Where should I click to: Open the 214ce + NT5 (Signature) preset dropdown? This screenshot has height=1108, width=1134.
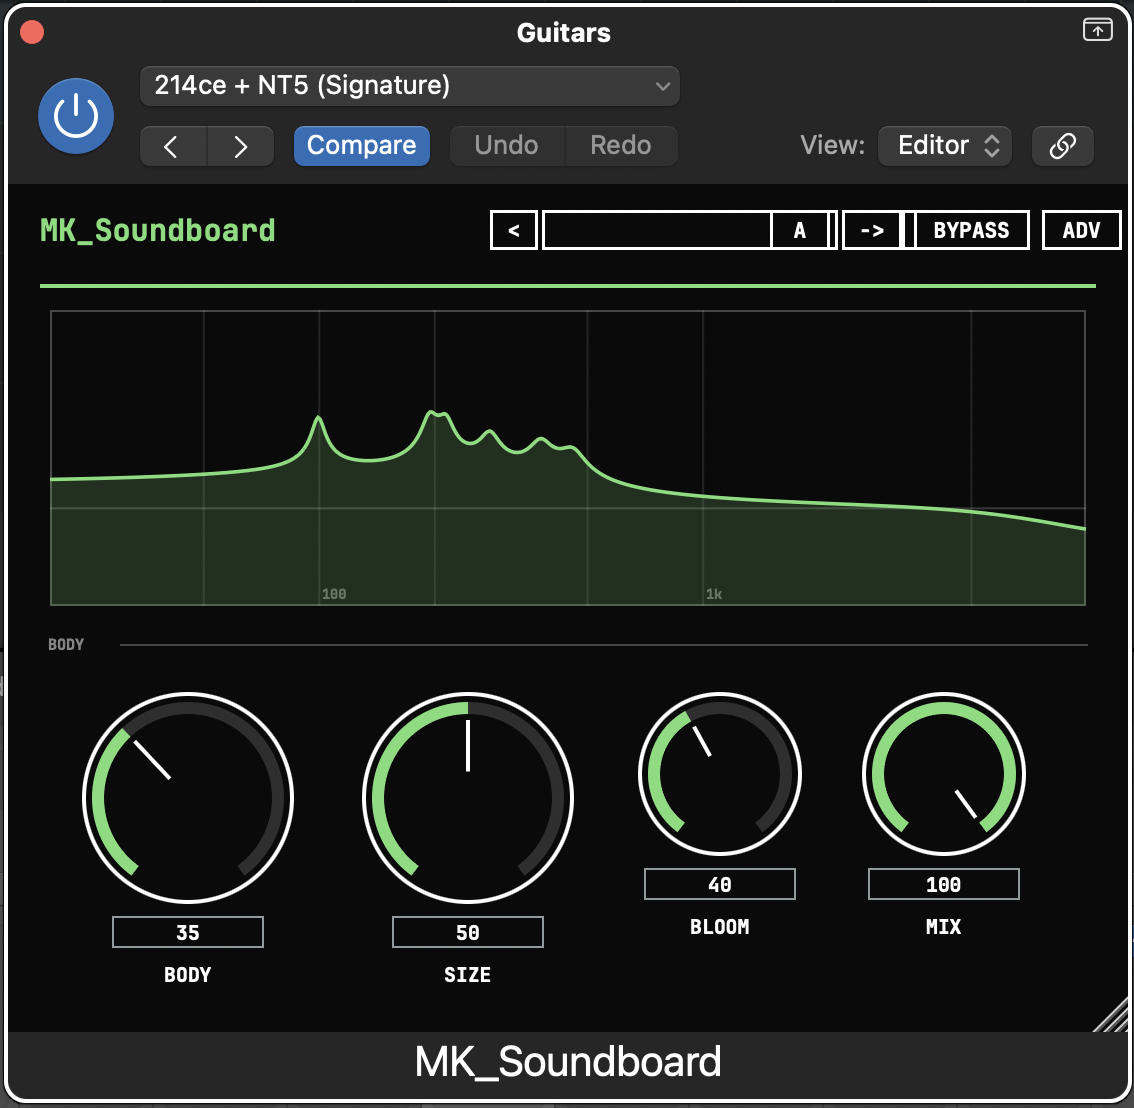coord(409,86)
